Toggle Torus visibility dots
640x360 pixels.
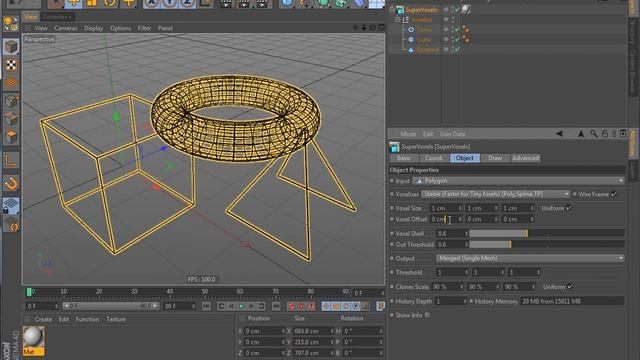452,29
